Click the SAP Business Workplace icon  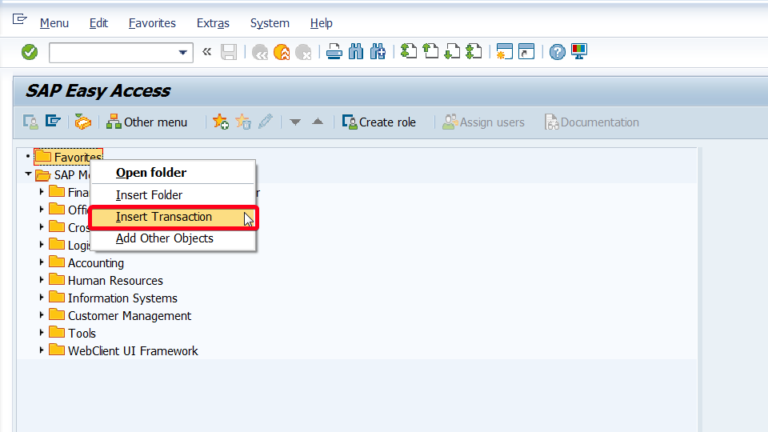pyautogui.click(x=83, y=121)
